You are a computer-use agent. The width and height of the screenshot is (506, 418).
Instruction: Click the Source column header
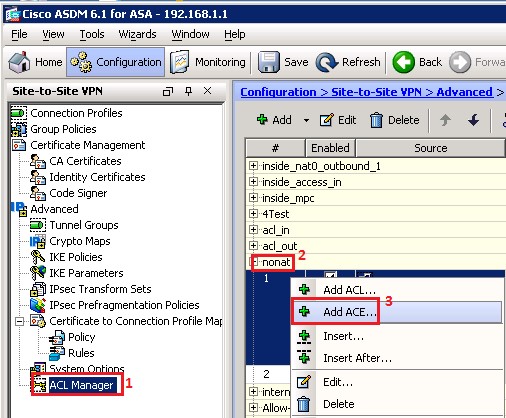(x=431, y=148)
